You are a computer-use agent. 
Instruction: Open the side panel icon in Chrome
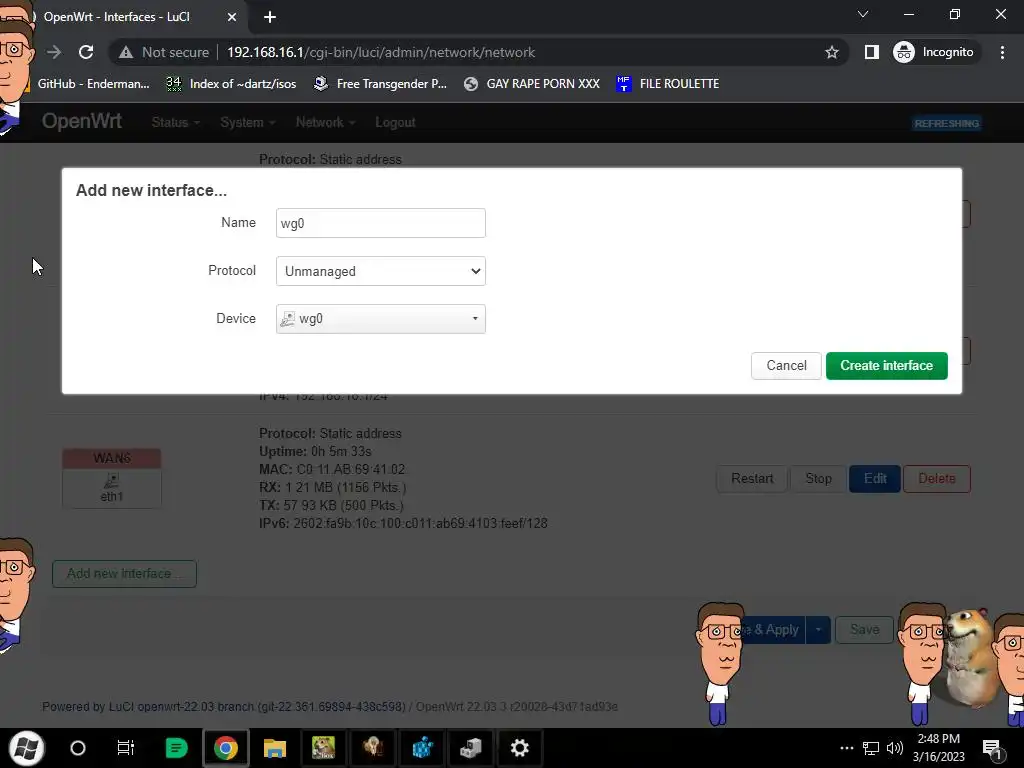click(x=871, y=52)
